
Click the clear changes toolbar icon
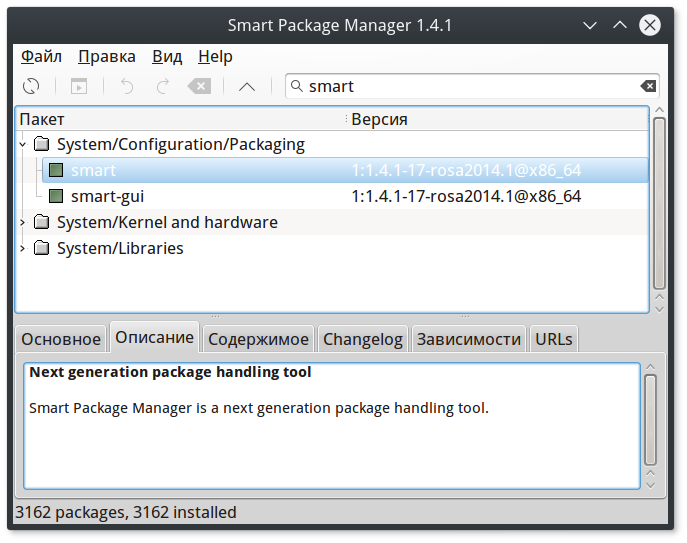200,87
